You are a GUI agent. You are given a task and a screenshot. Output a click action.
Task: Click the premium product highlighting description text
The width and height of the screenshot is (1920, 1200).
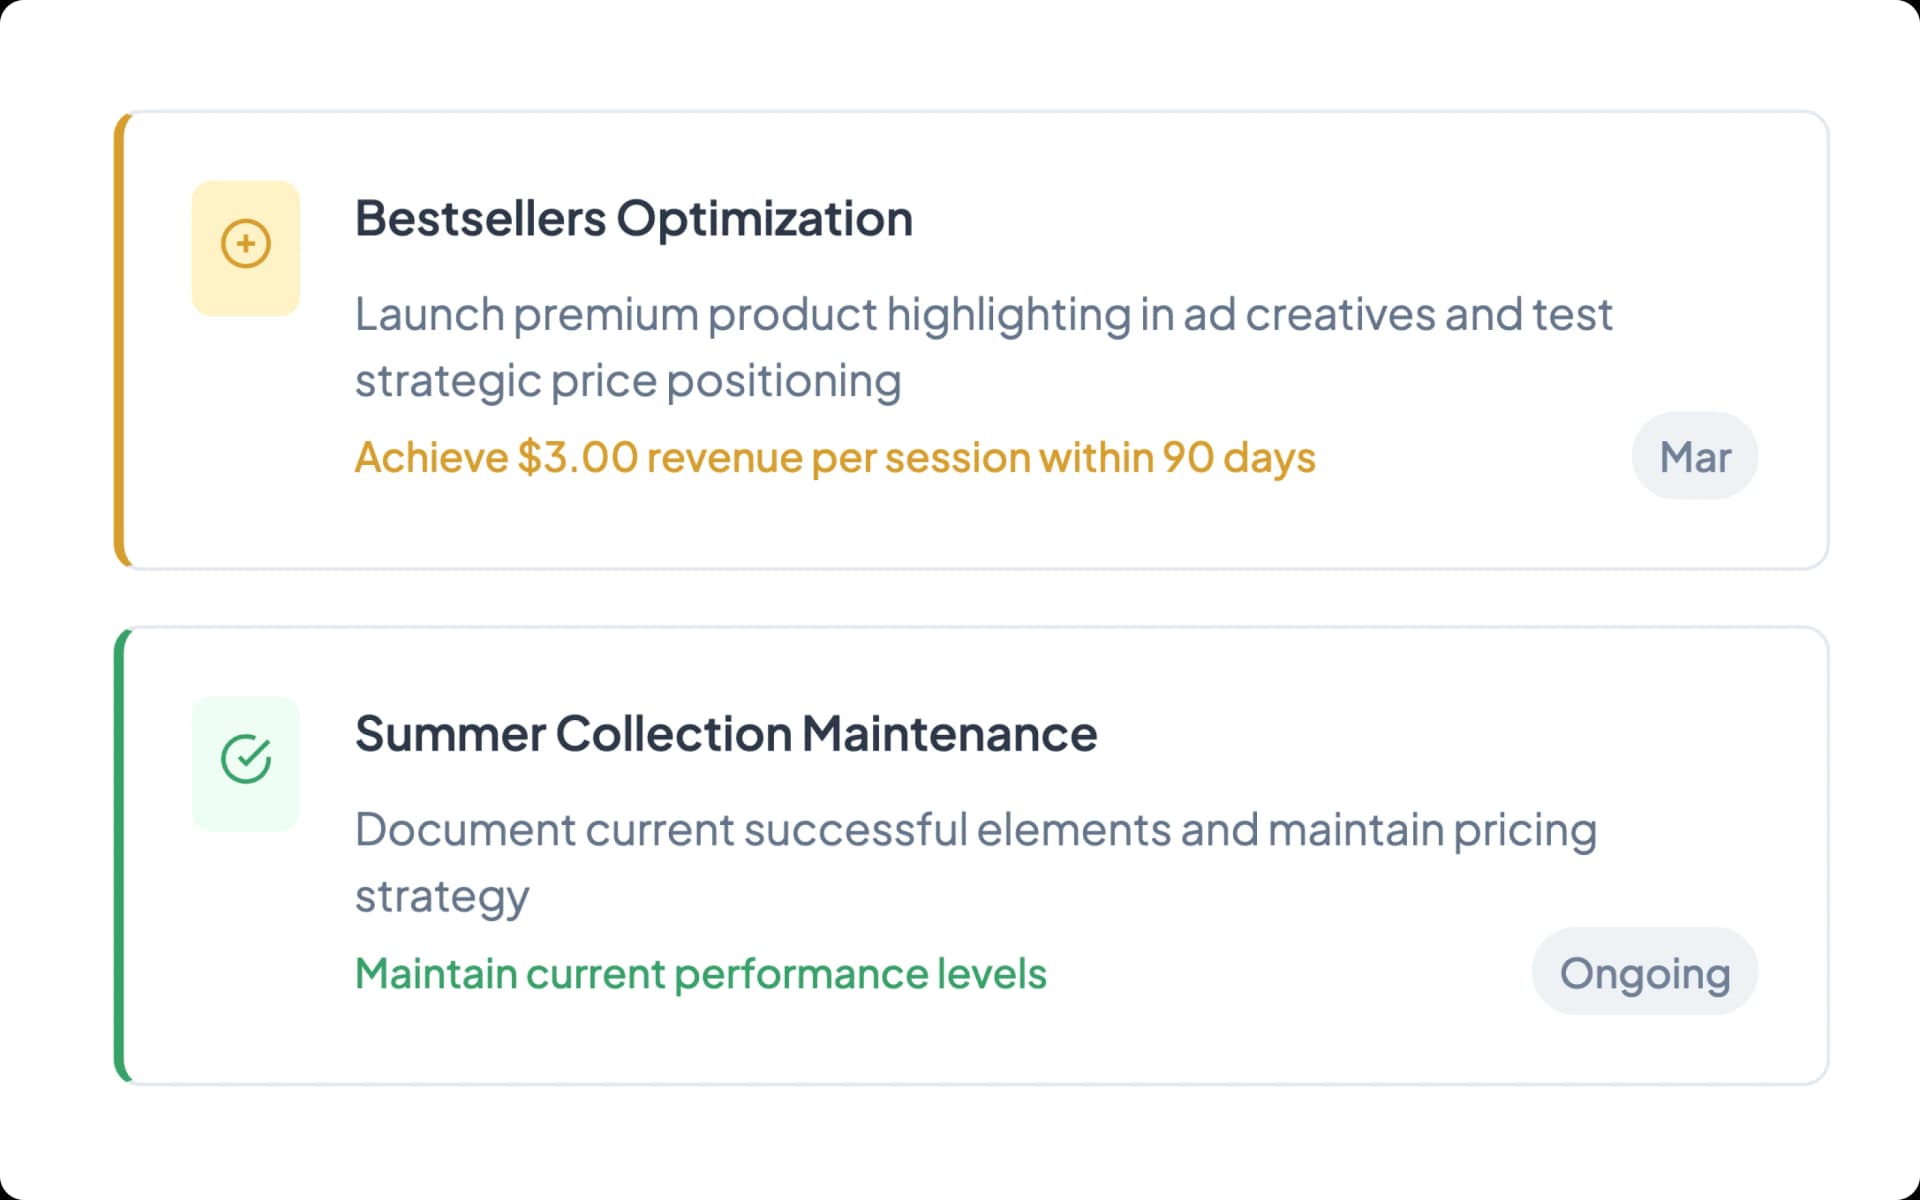(983, 345)
